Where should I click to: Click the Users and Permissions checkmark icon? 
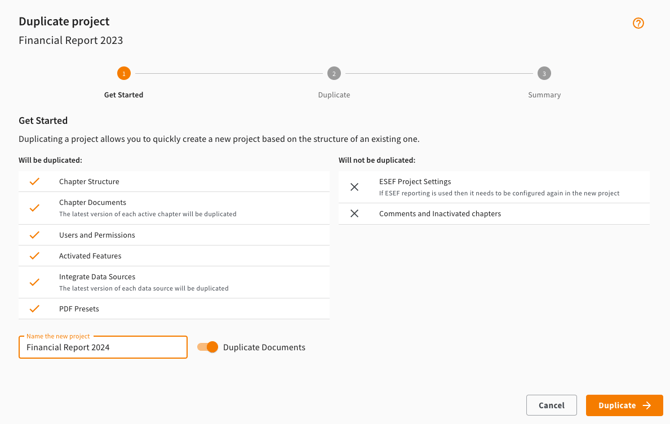click(35, 235)
